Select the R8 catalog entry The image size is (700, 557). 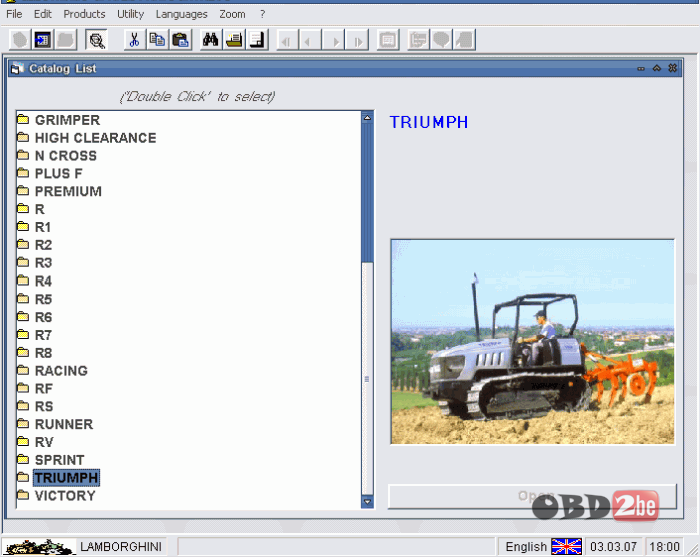coord(43,353)
